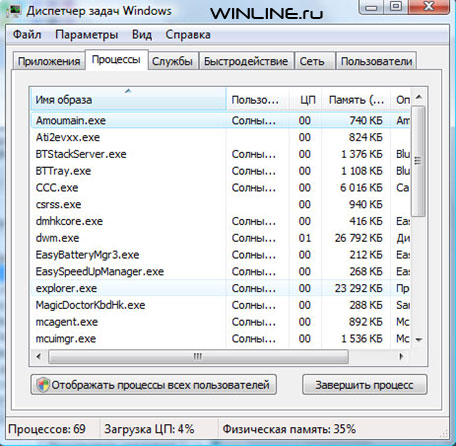Click the horizontal scrollbar thumb
Viewport: 456px width, 446px height.
click(x=198, y=357)
